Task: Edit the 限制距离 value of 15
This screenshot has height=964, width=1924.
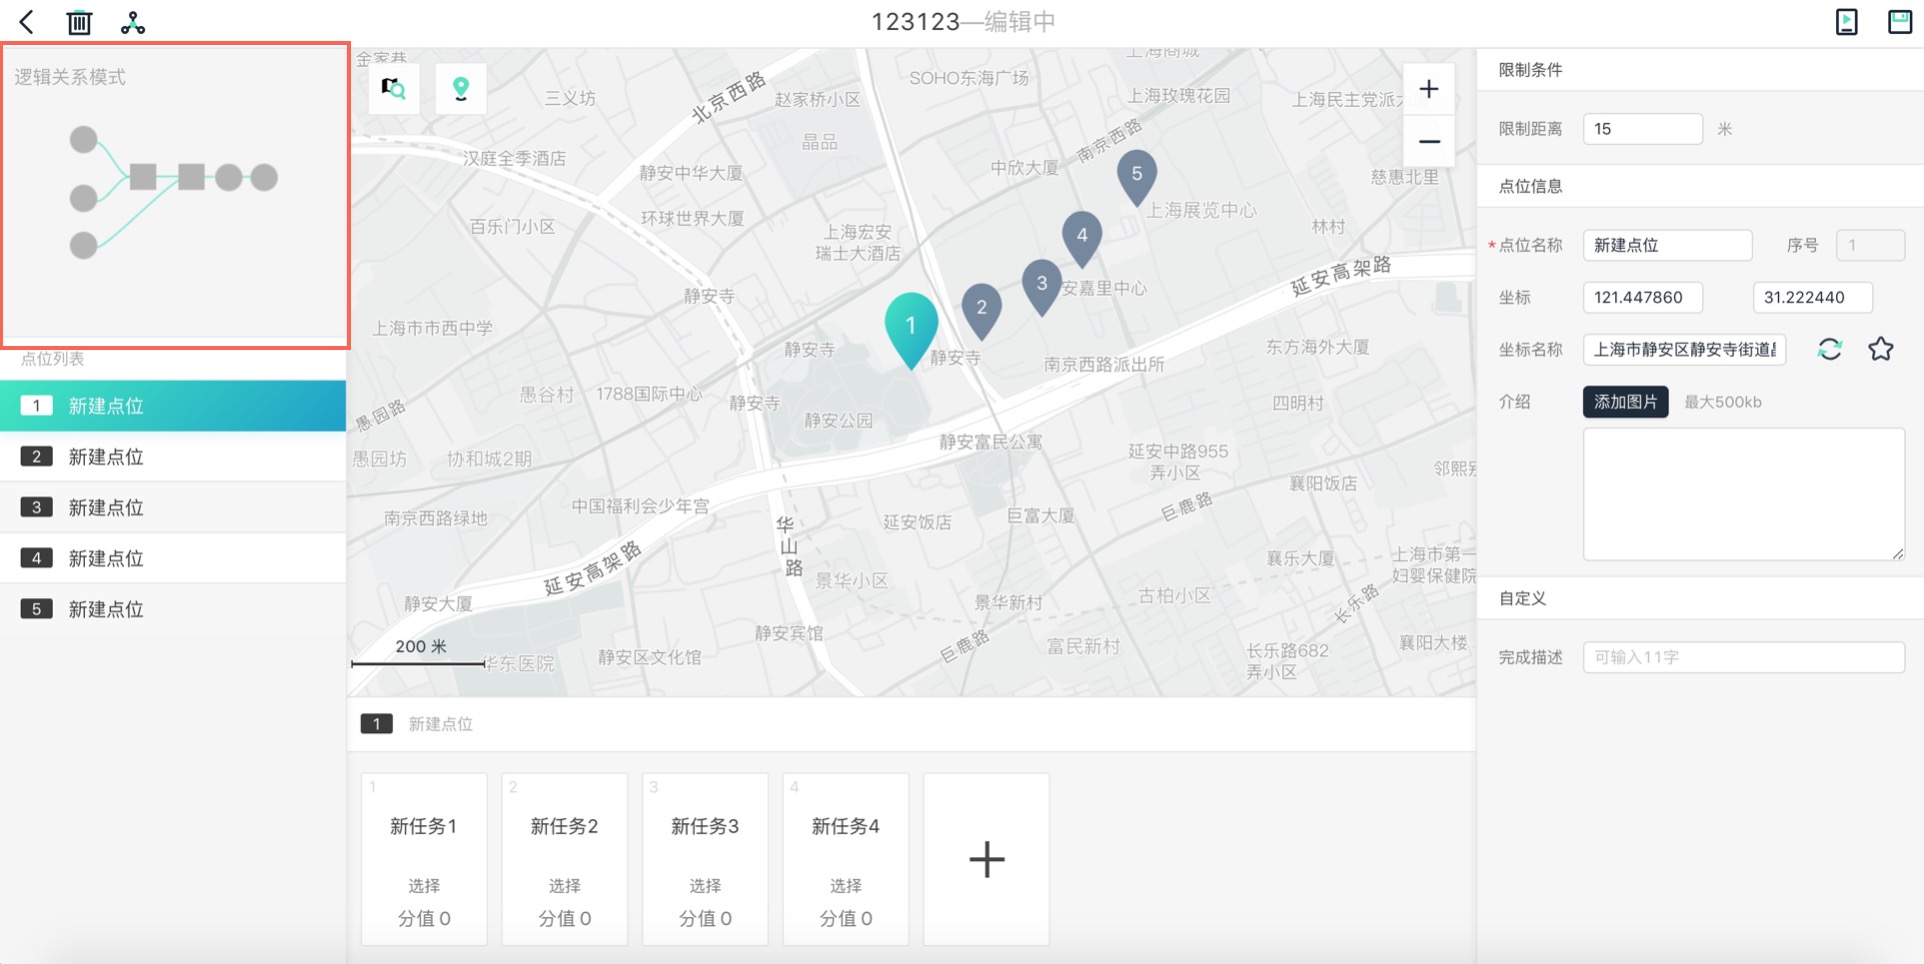Action: coord(1642,128)
